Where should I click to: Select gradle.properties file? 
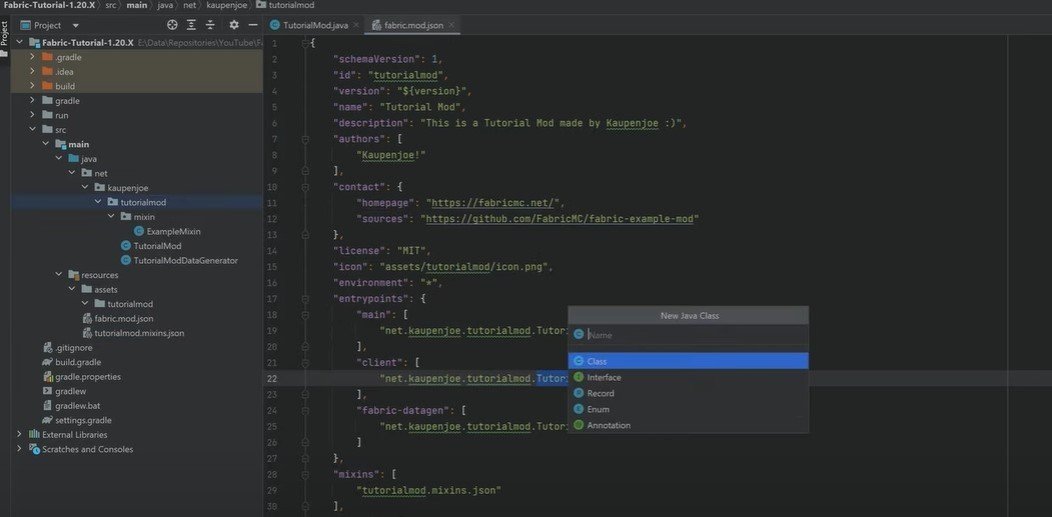(x=88, y=377)
